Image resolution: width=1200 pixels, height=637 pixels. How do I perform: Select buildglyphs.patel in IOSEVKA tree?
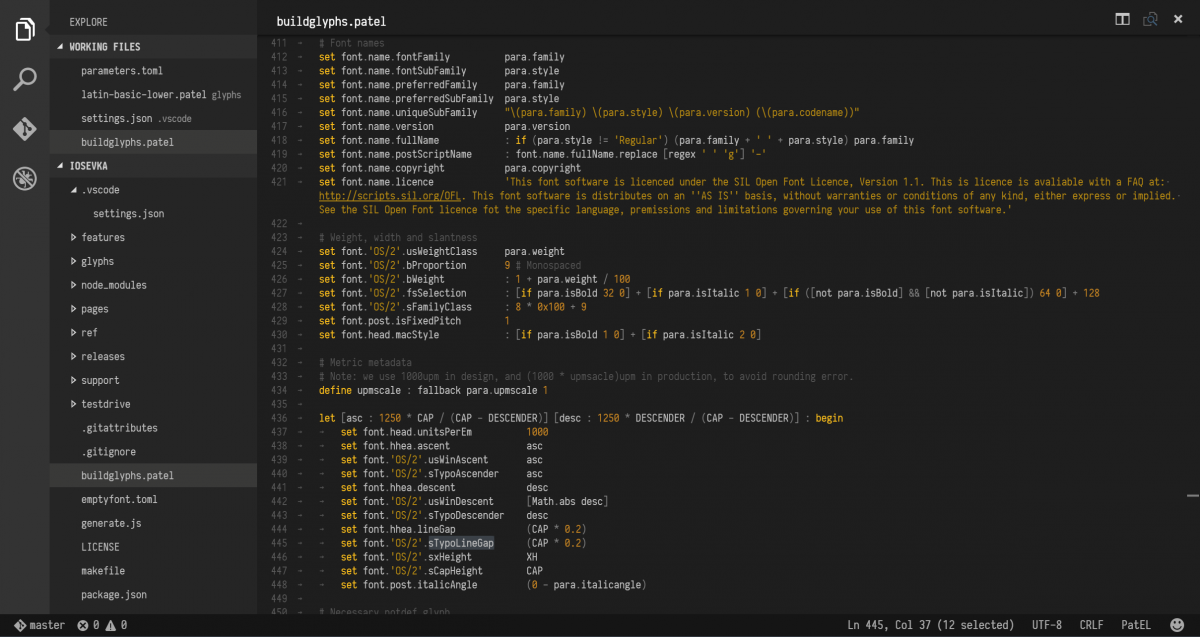point(153,476)
